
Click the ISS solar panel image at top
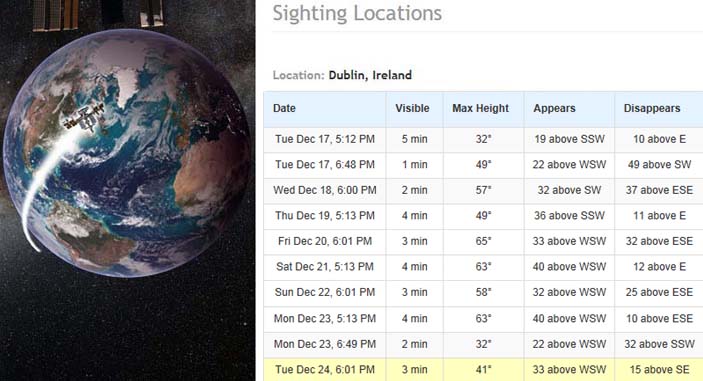click(x=98, y=14)
